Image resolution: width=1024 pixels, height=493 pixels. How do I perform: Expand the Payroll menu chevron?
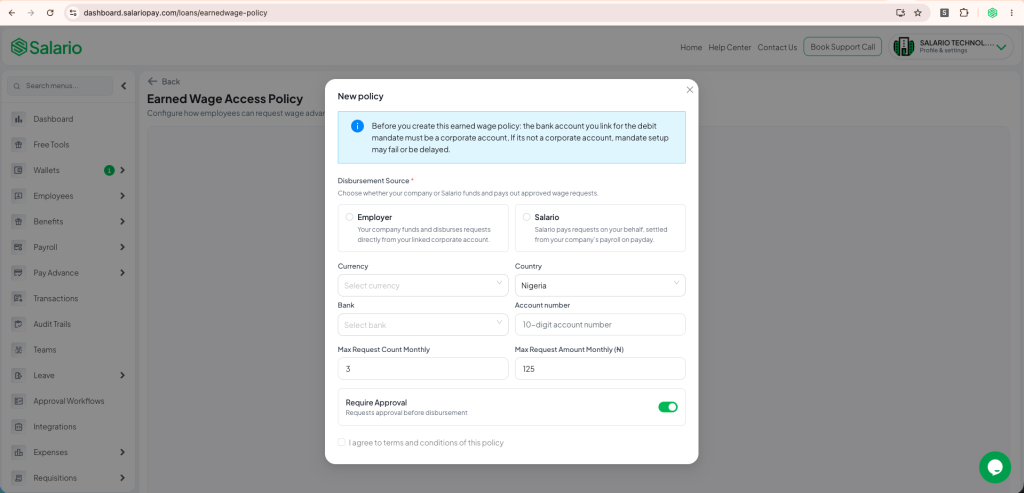[x=122, y=247]
